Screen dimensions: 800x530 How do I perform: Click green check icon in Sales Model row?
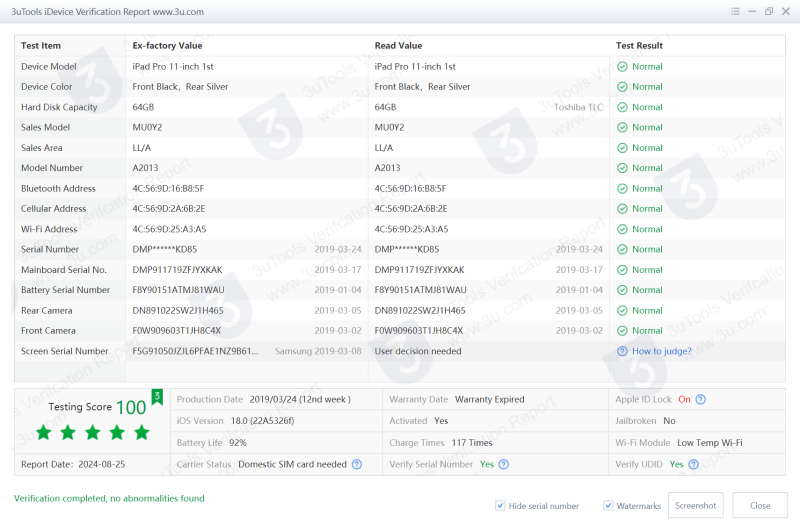click(622, 128)
